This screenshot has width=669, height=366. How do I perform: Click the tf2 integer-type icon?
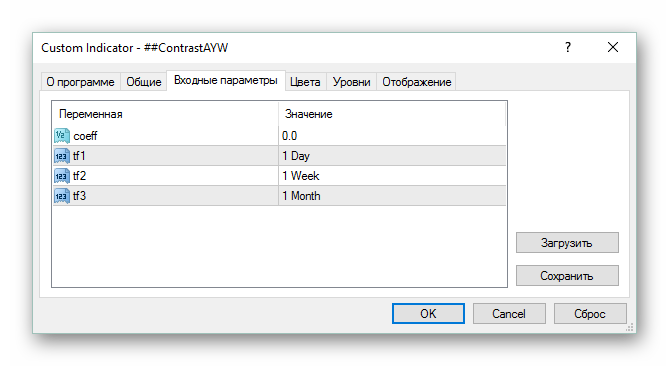(x=61, y=176)
